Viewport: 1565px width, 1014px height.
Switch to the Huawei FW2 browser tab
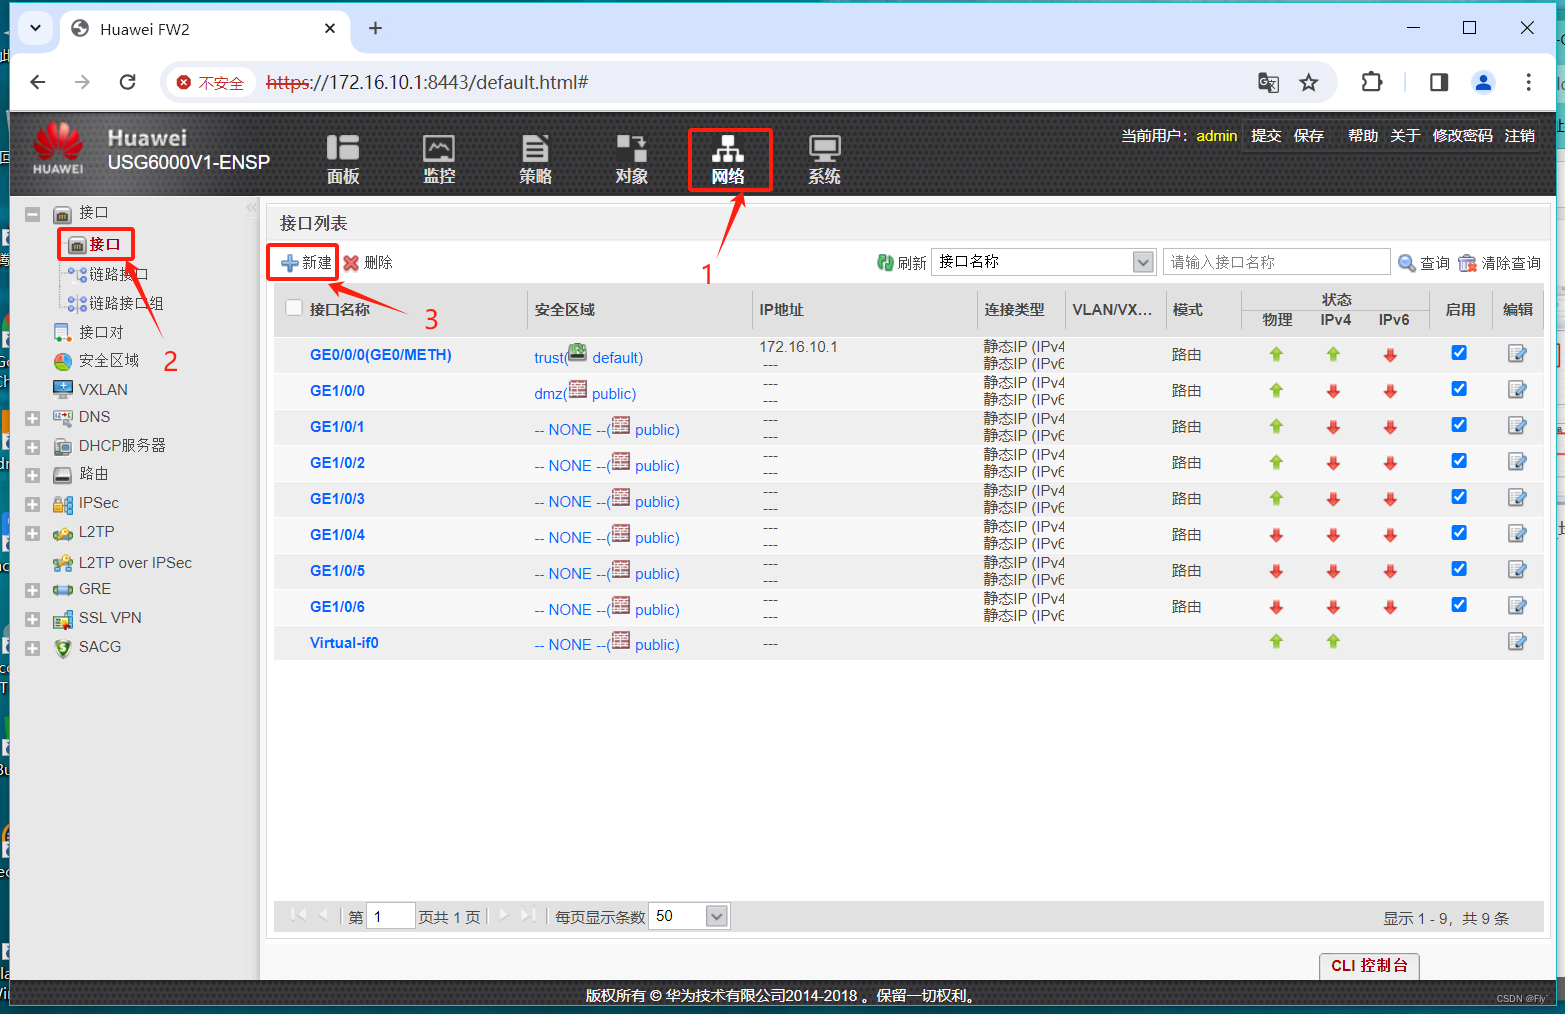pos(205,29)
